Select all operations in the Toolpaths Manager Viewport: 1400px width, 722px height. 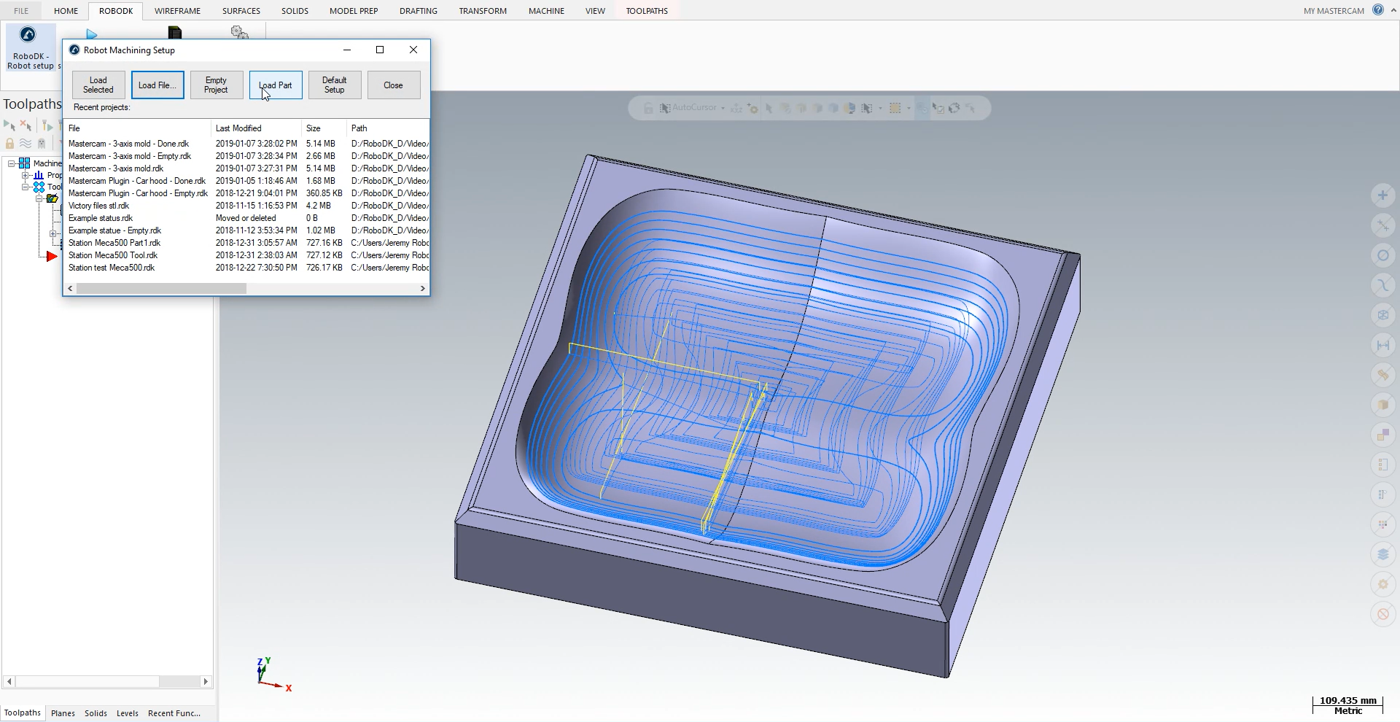pyautogui.click(x=10, y=125)
